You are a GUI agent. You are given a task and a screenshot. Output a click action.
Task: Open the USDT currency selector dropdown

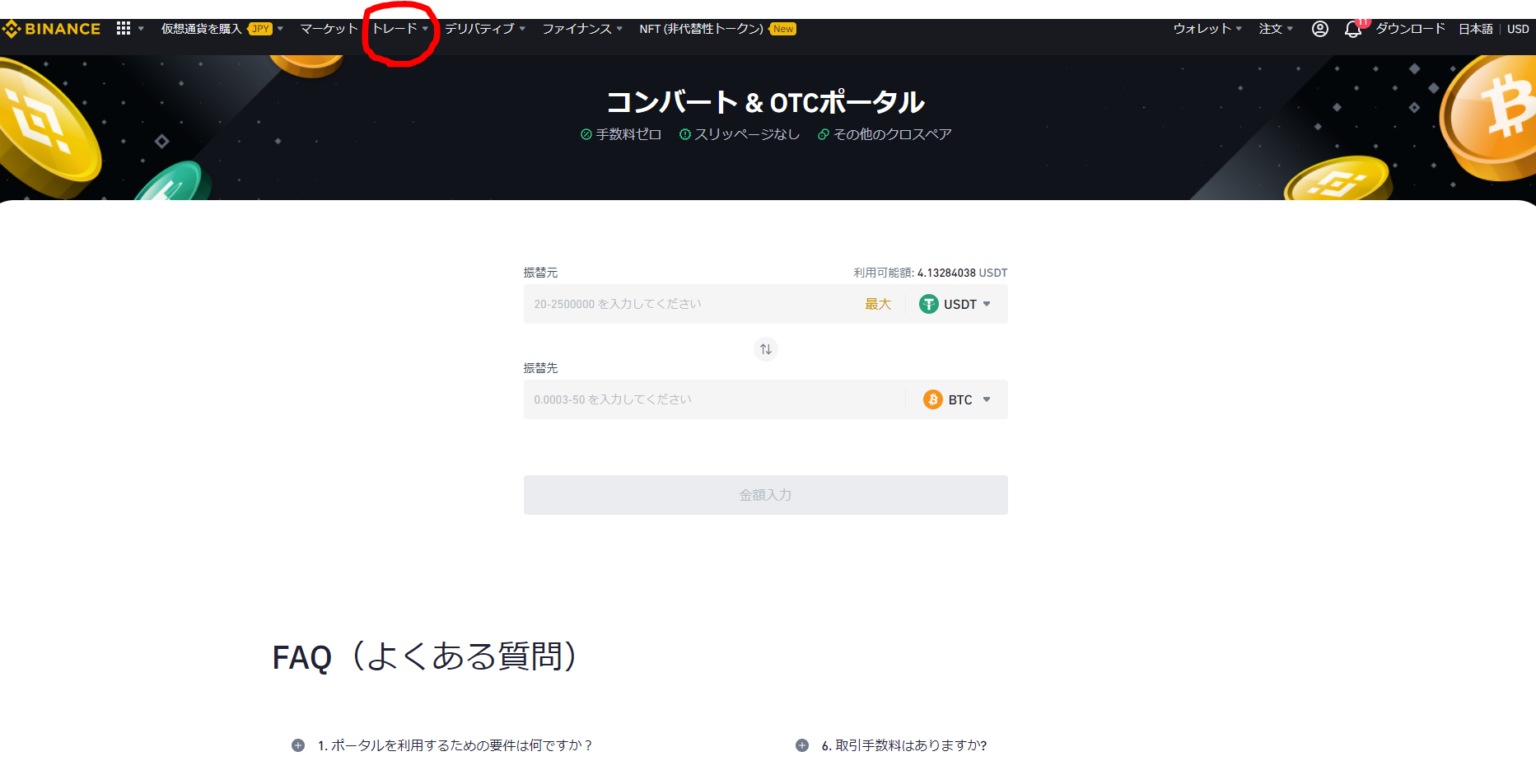tap(957, 304)
